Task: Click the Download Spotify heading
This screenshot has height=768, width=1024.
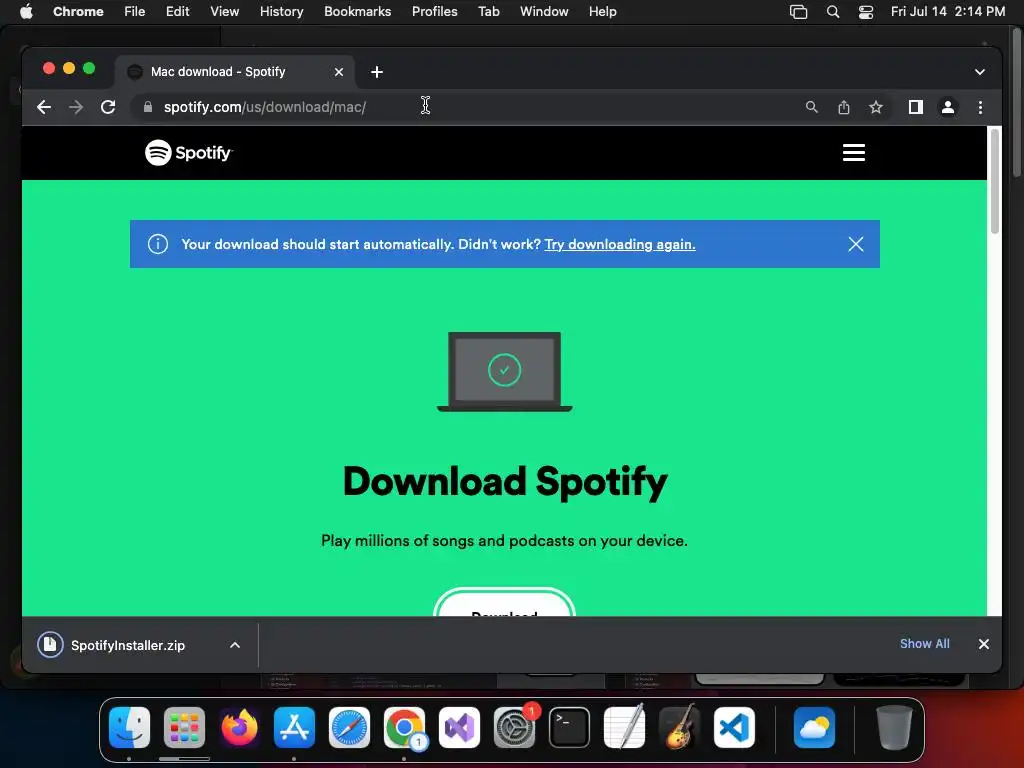Action: click(x=505, y=482)
